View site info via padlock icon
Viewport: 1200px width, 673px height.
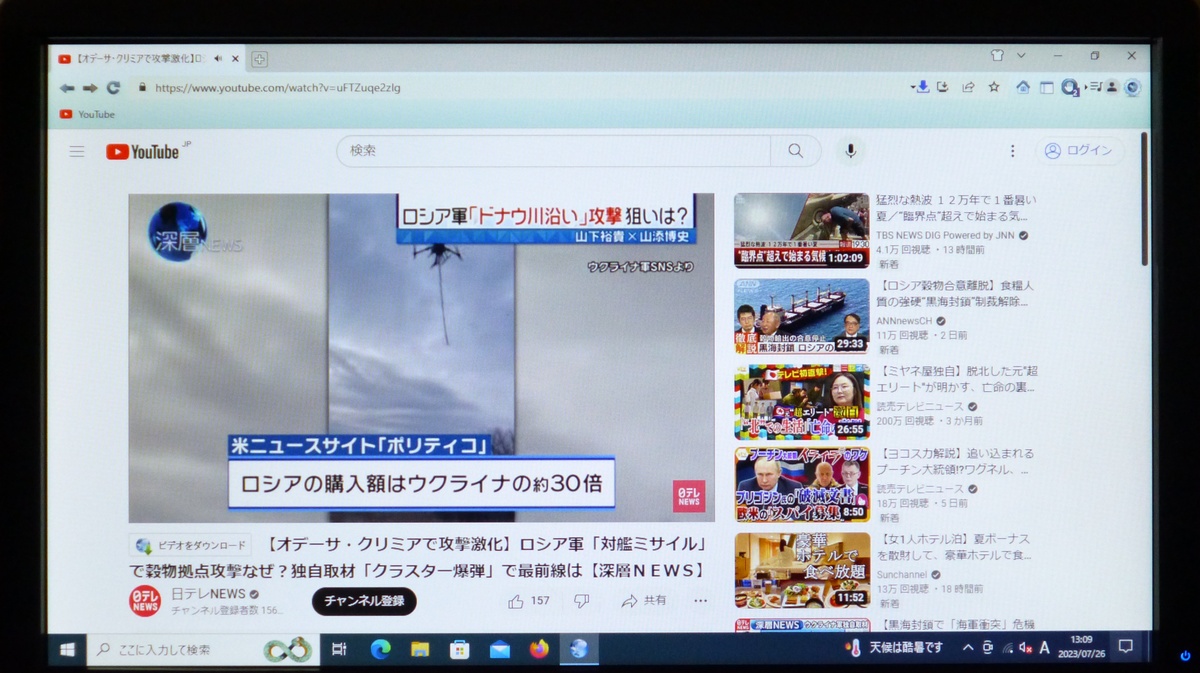point(142,88)
